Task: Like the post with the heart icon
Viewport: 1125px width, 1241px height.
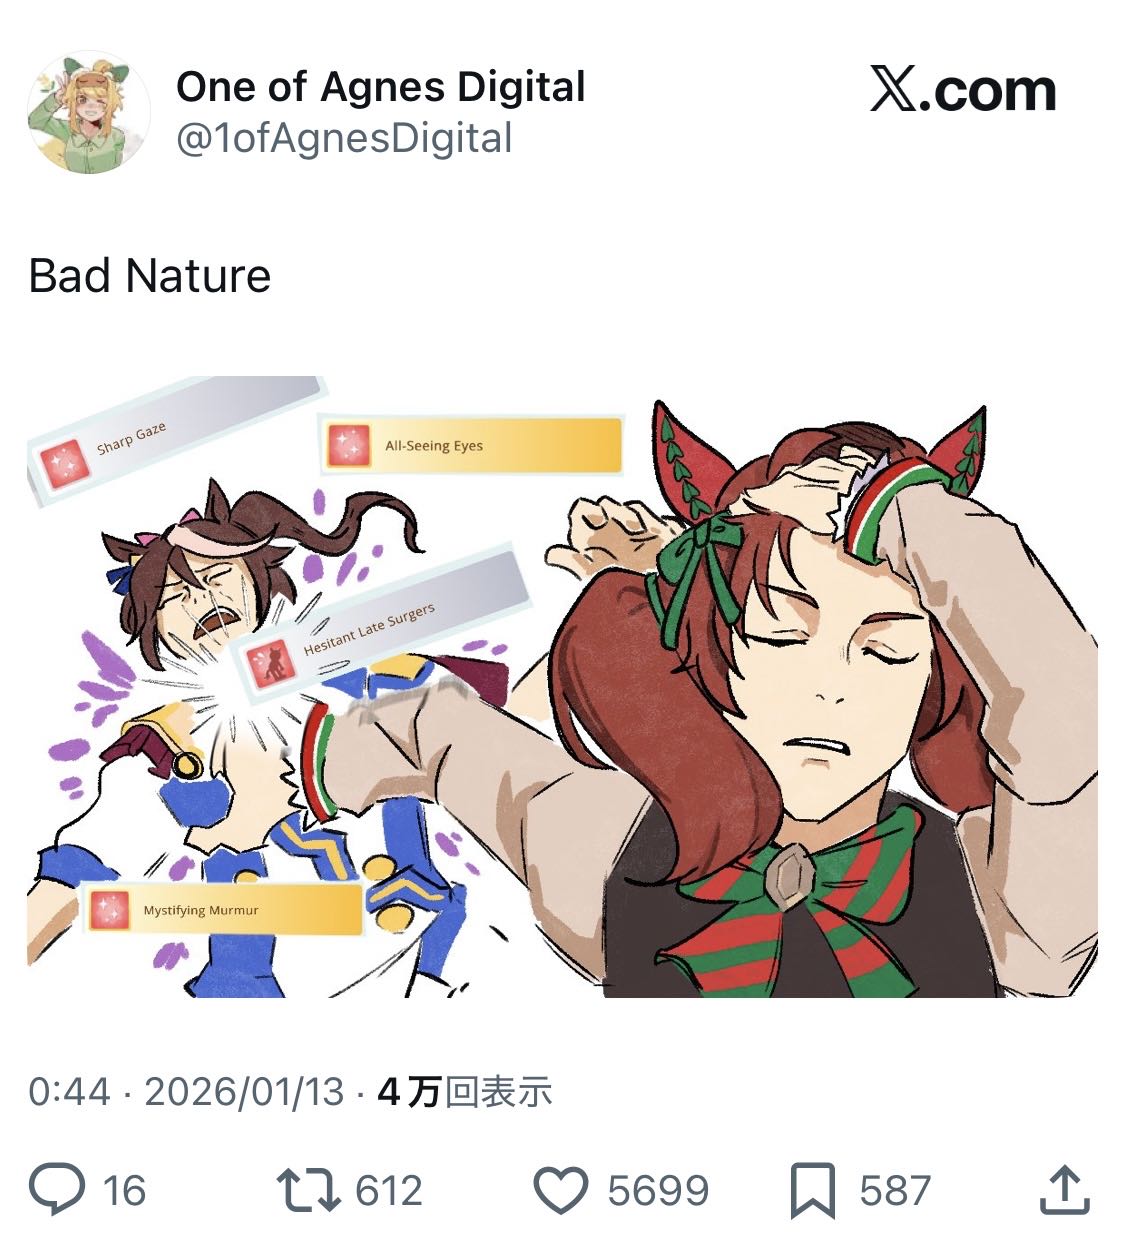Action: click(560, 1190)
